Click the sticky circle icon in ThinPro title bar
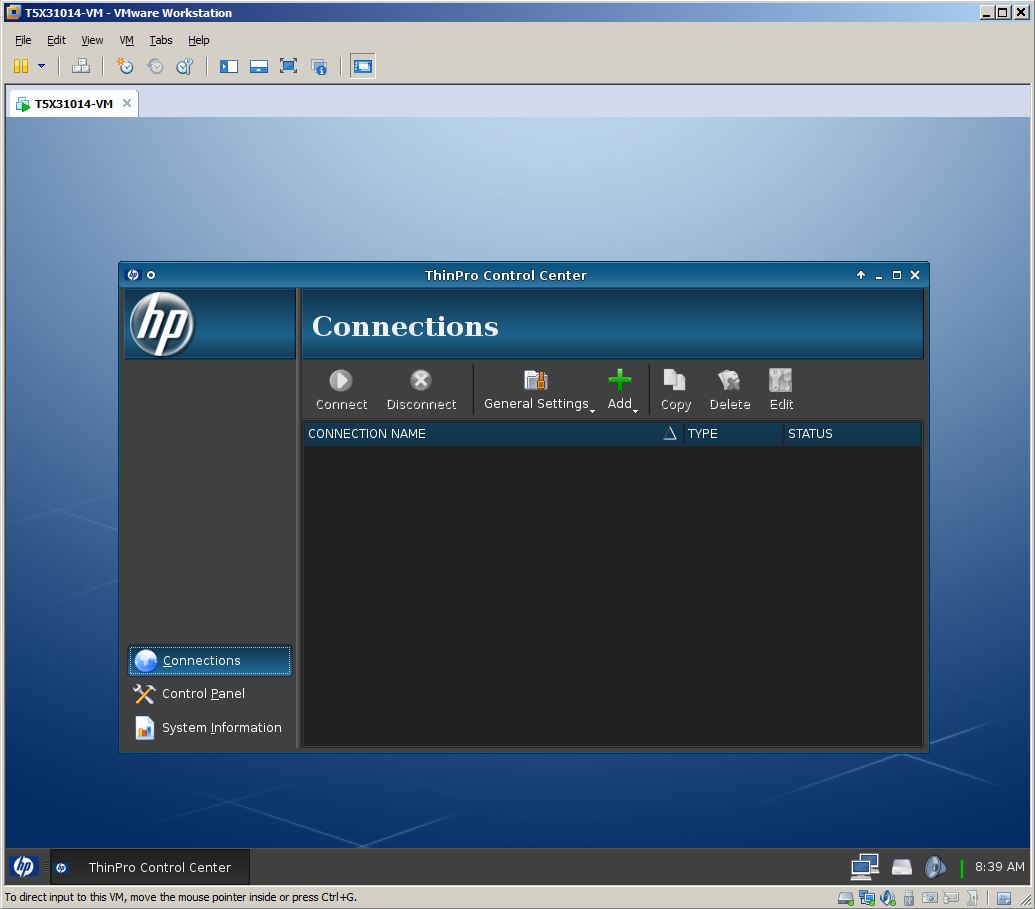 [151, 275]
